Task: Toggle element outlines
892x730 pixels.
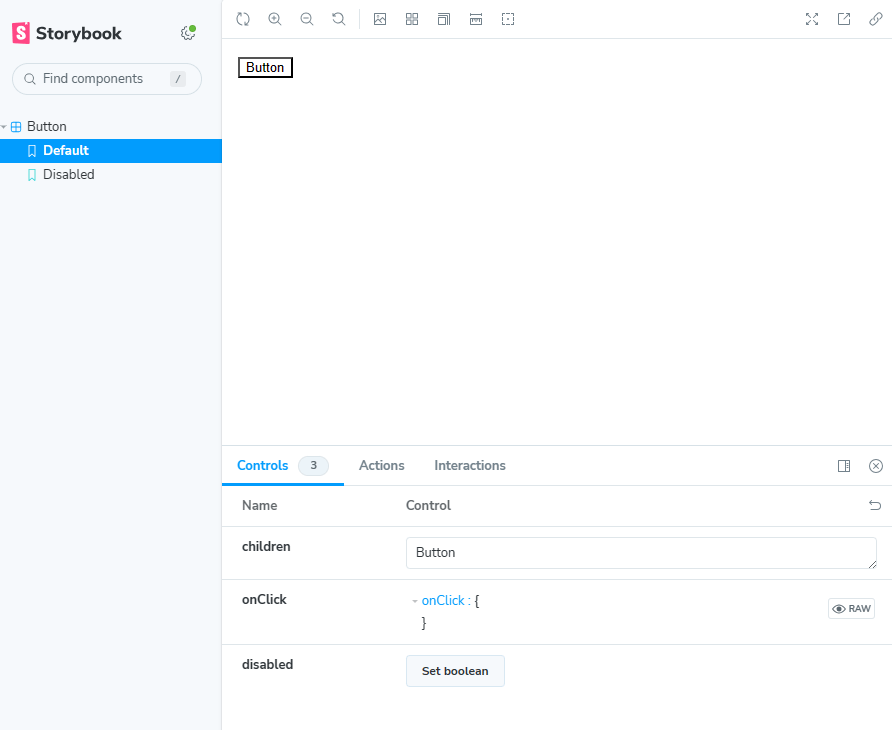Action: click(x=508, y=19)
